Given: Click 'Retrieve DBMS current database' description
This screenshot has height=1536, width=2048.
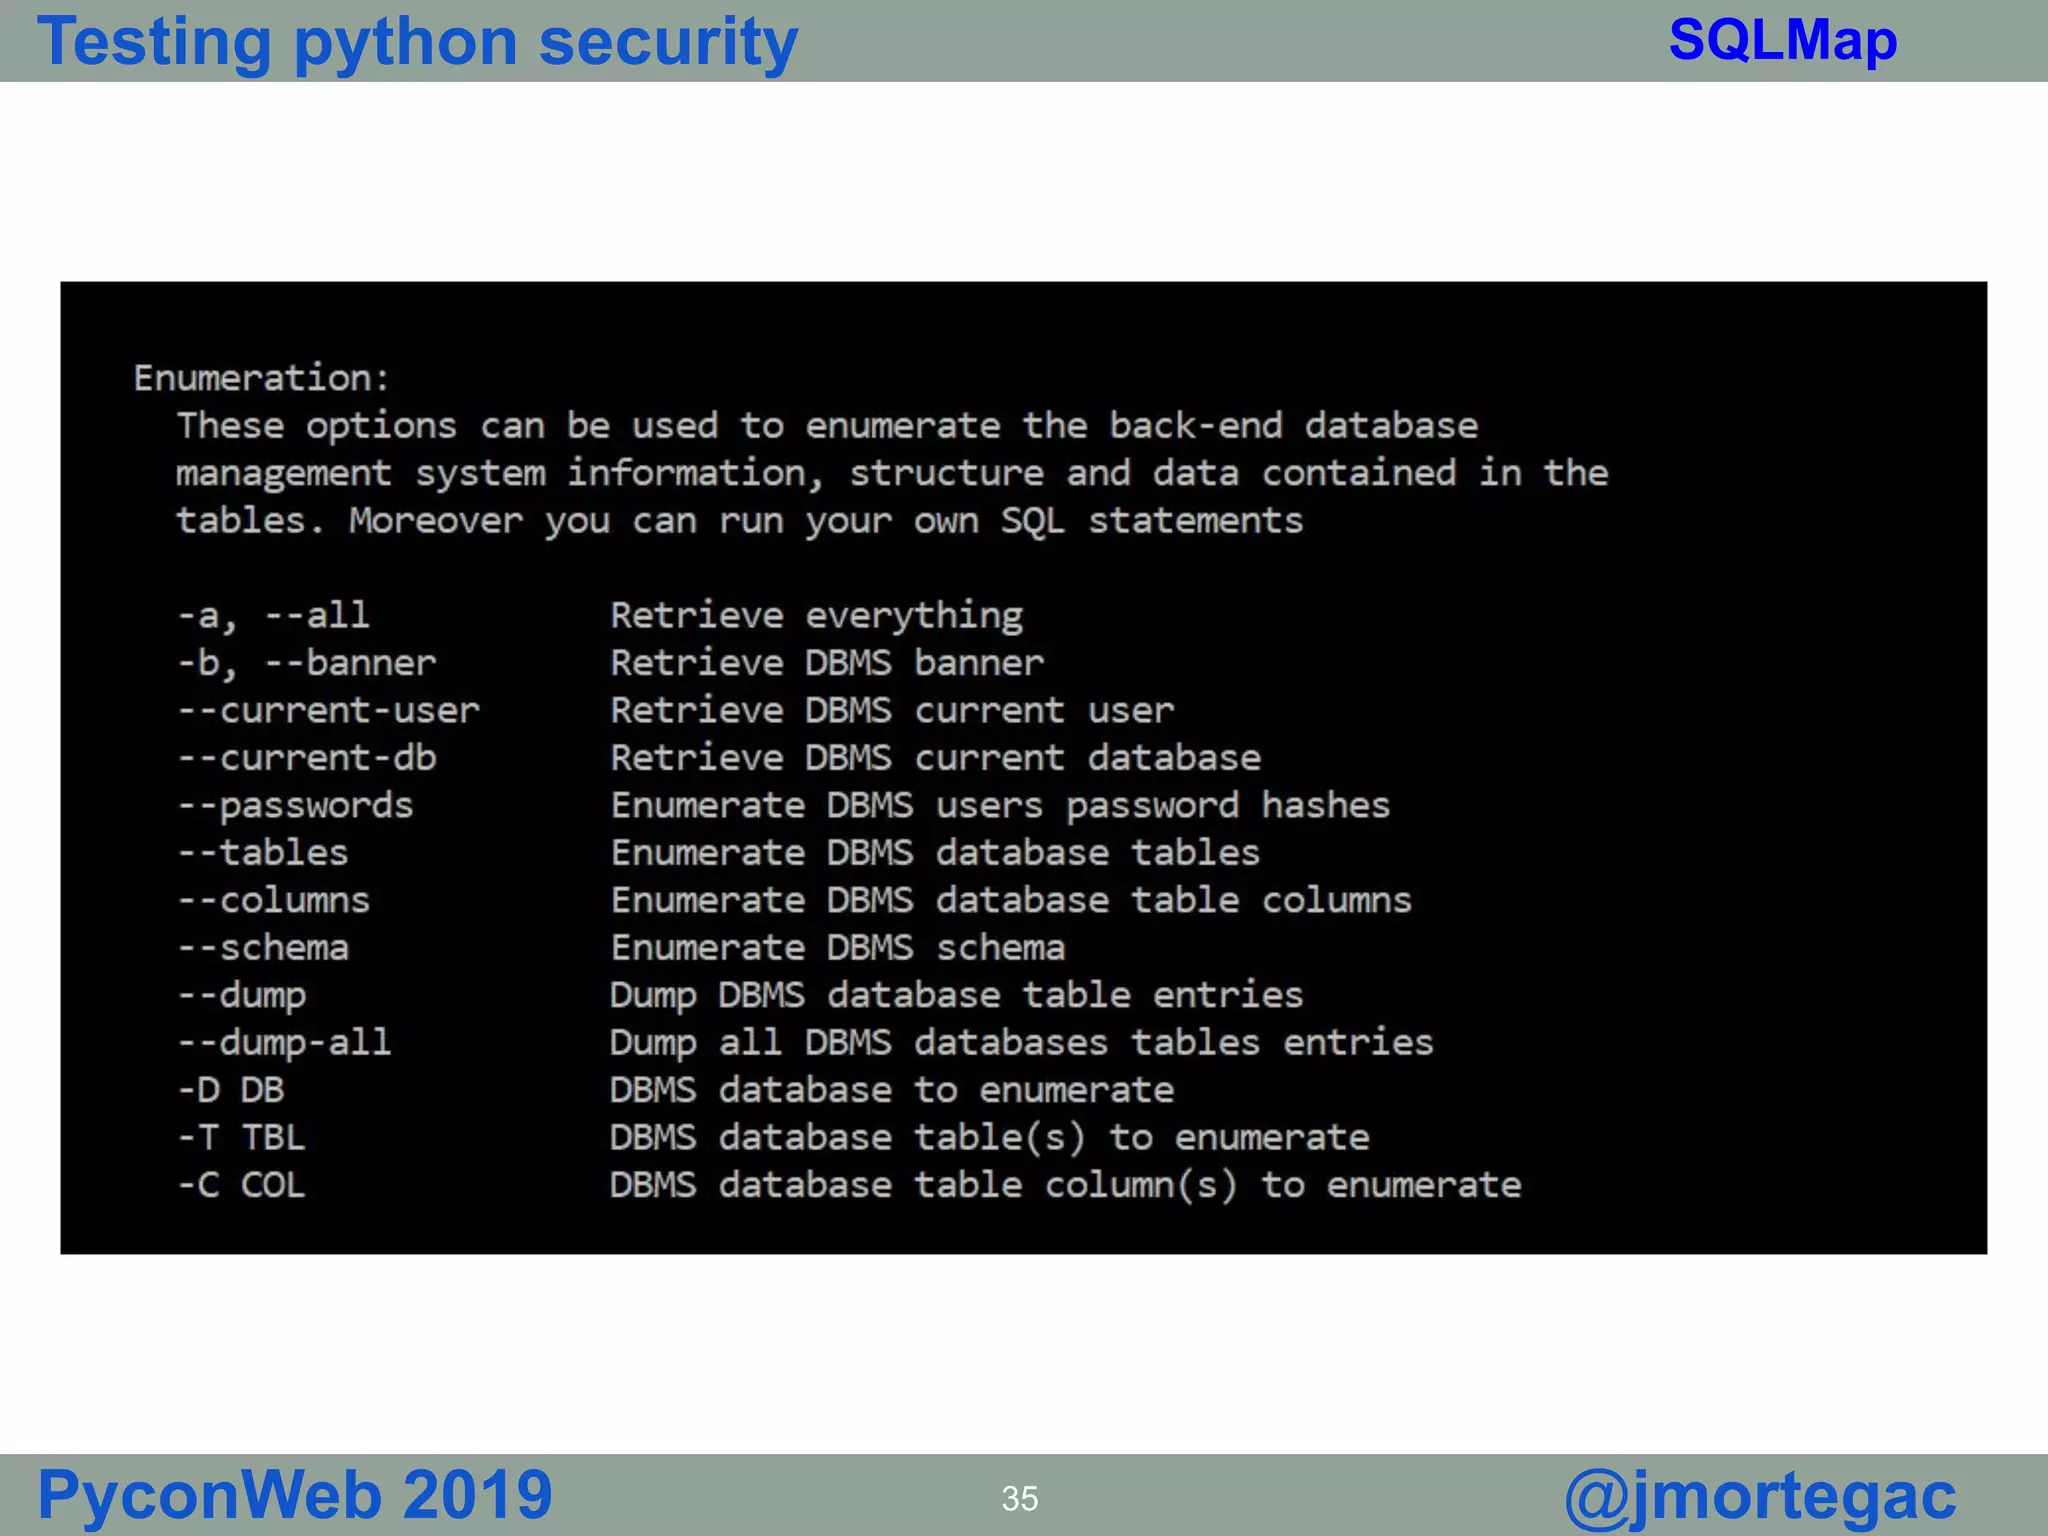Looking at the screenshot, I should click(936, 758).
